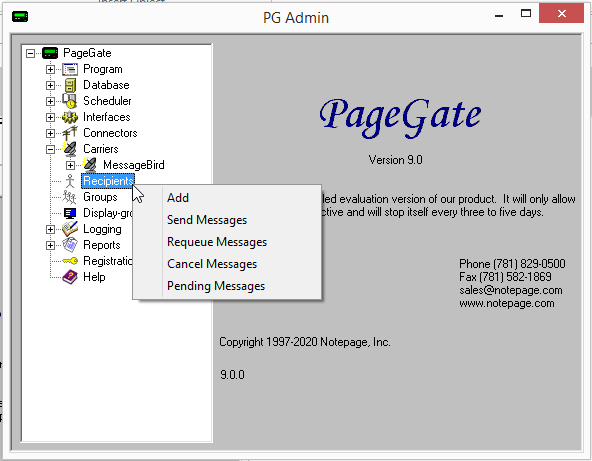This screenshot has width=592, height=461.
Task: Click the MessageBird satellite dish icon
Action: 90,165
